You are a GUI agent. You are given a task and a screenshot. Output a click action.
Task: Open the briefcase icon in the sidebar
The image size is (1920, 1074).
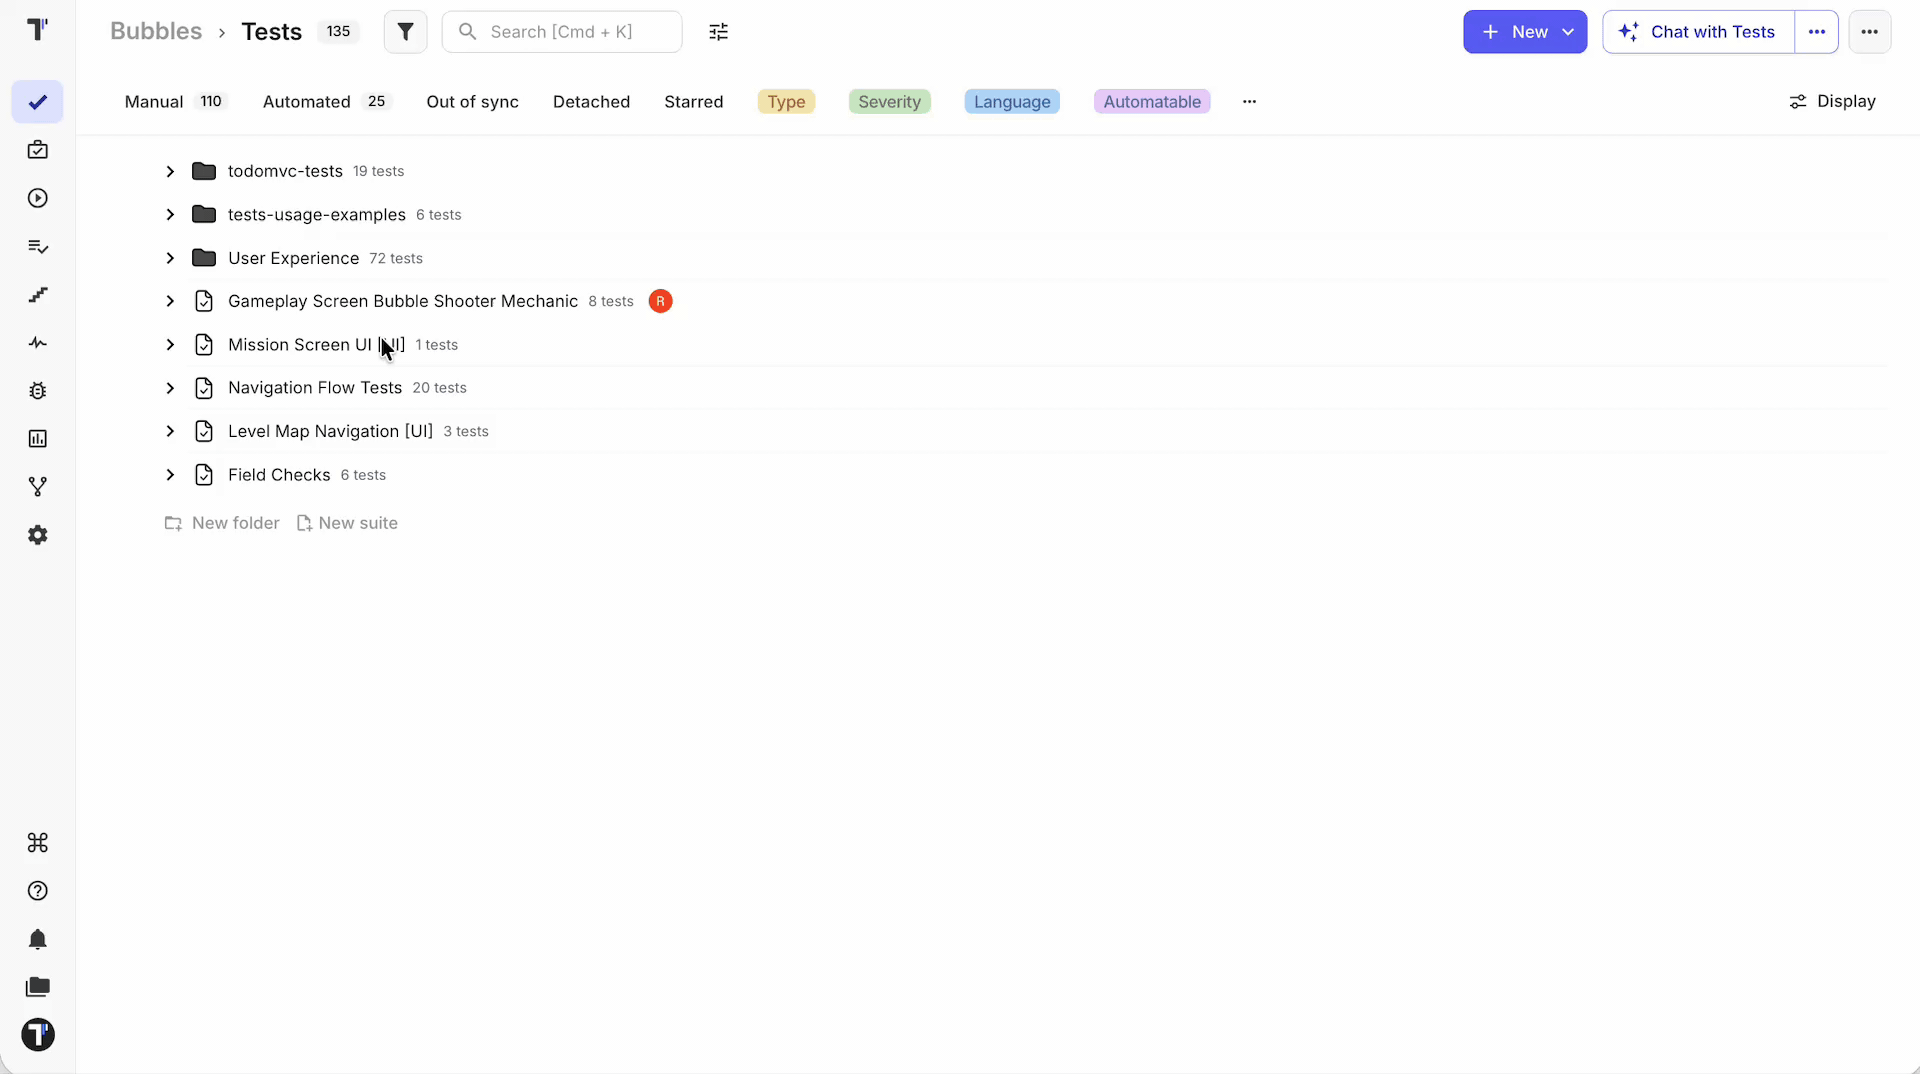coord(37,150)
